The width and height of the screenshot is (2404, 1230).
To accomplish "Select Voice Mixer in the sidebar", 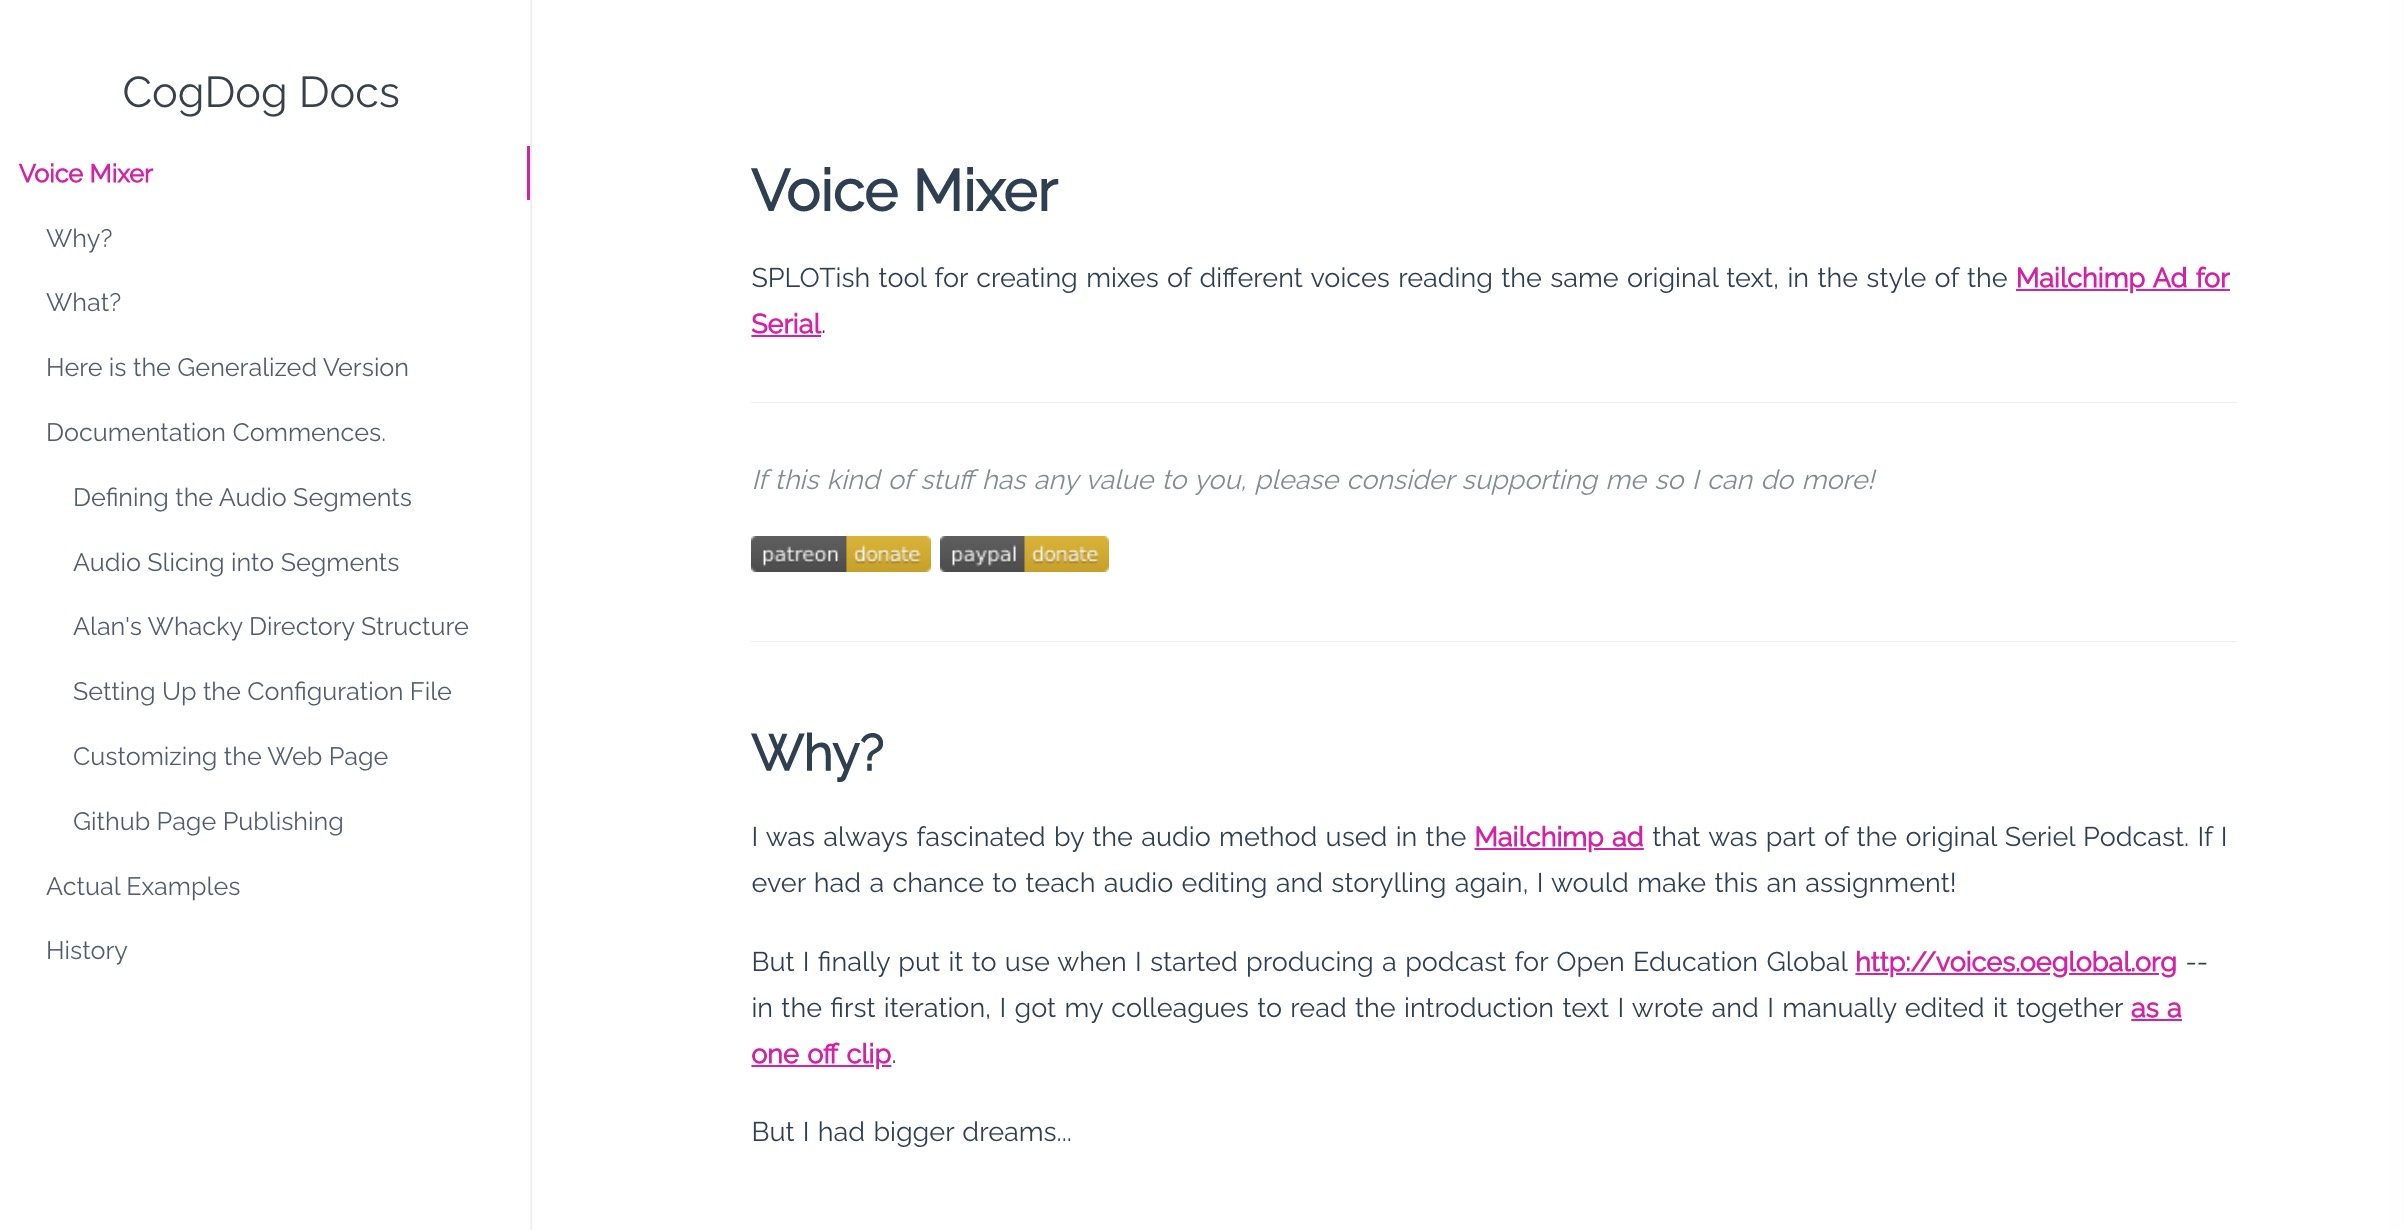I will tap(86, 174).
